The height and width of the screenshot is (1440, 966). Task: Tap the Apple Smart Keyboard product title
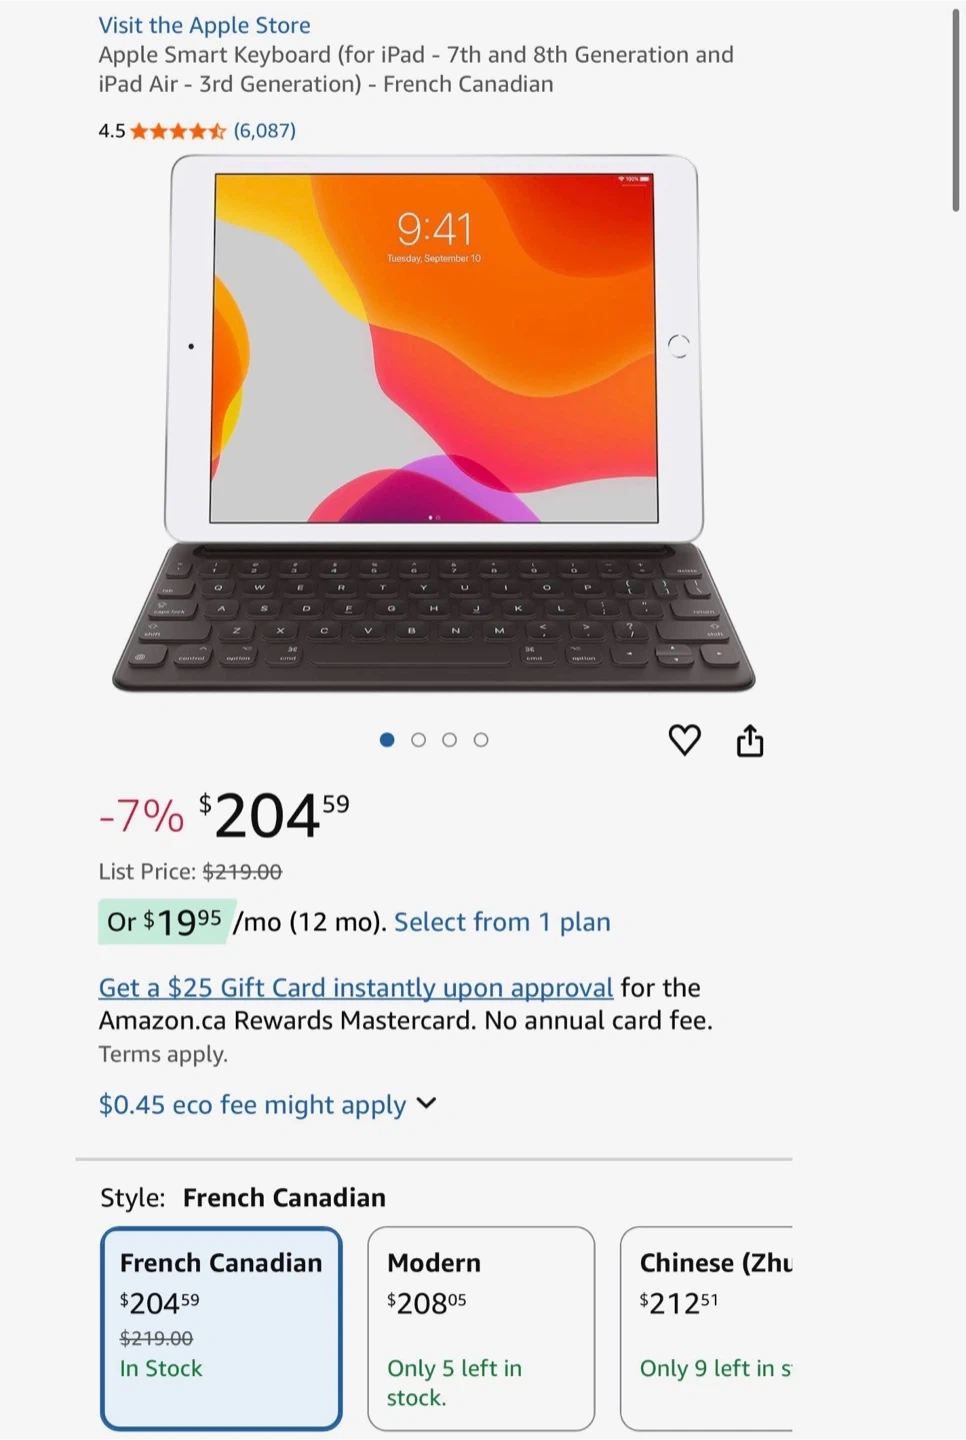pyautogui.click(x=416, y=69)
